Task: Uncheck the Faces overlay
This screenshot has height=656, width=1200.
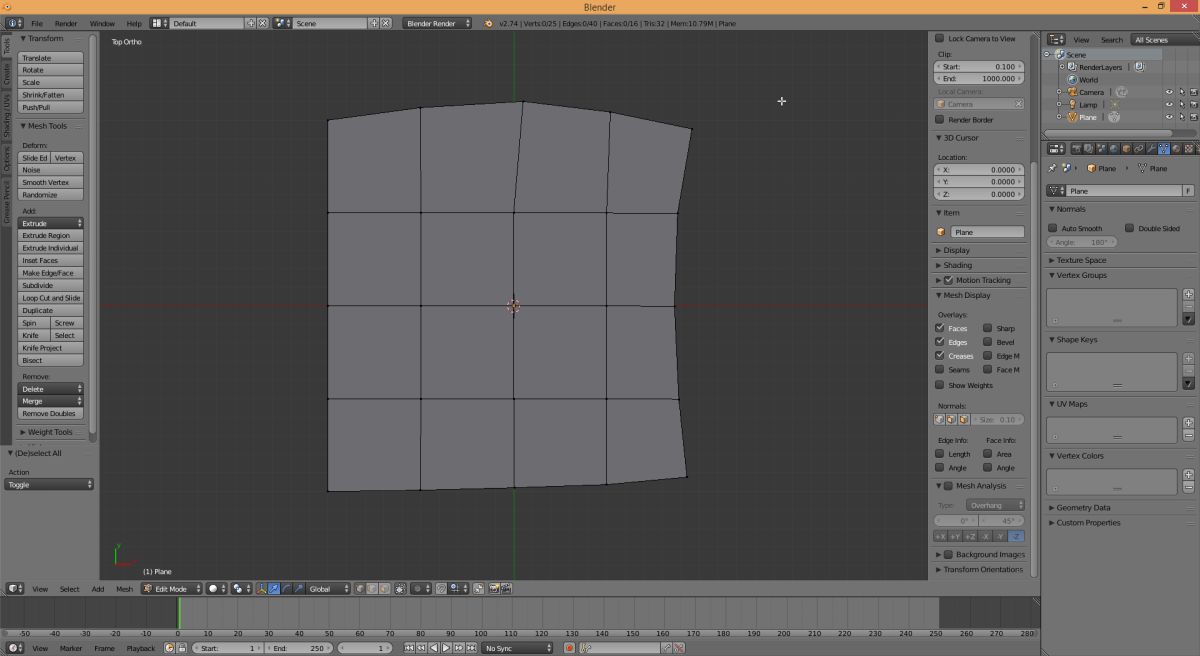Action: [x=939, y=328]
